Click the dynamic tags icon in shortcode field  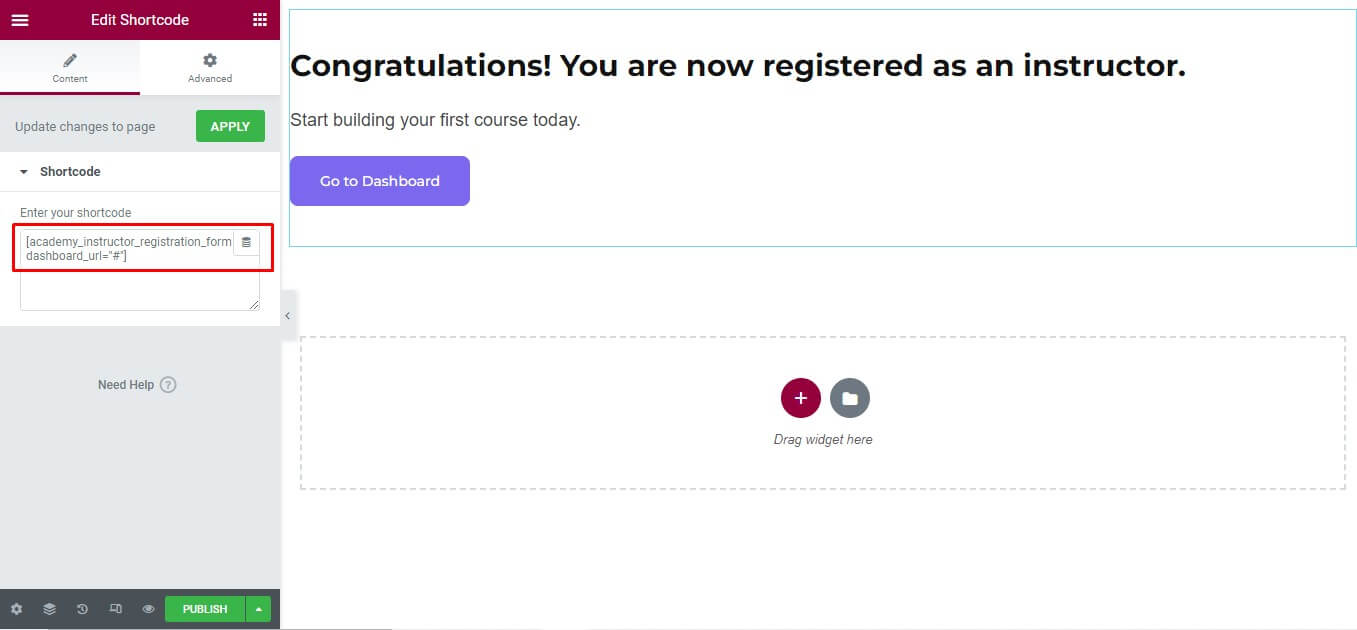246,243
